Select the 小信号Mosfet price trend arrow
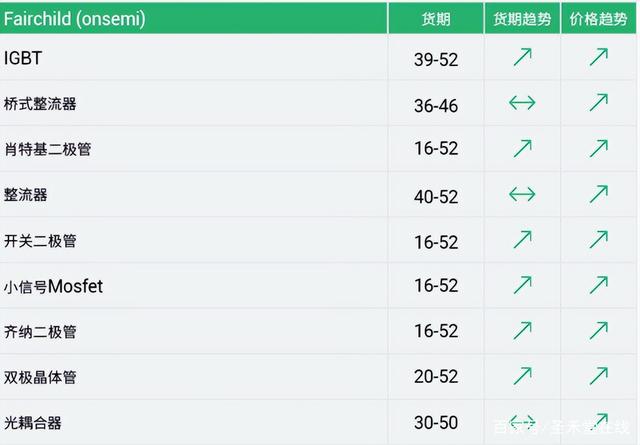The width and height of the screenshot is (640, 445). (x=599, y=285)
